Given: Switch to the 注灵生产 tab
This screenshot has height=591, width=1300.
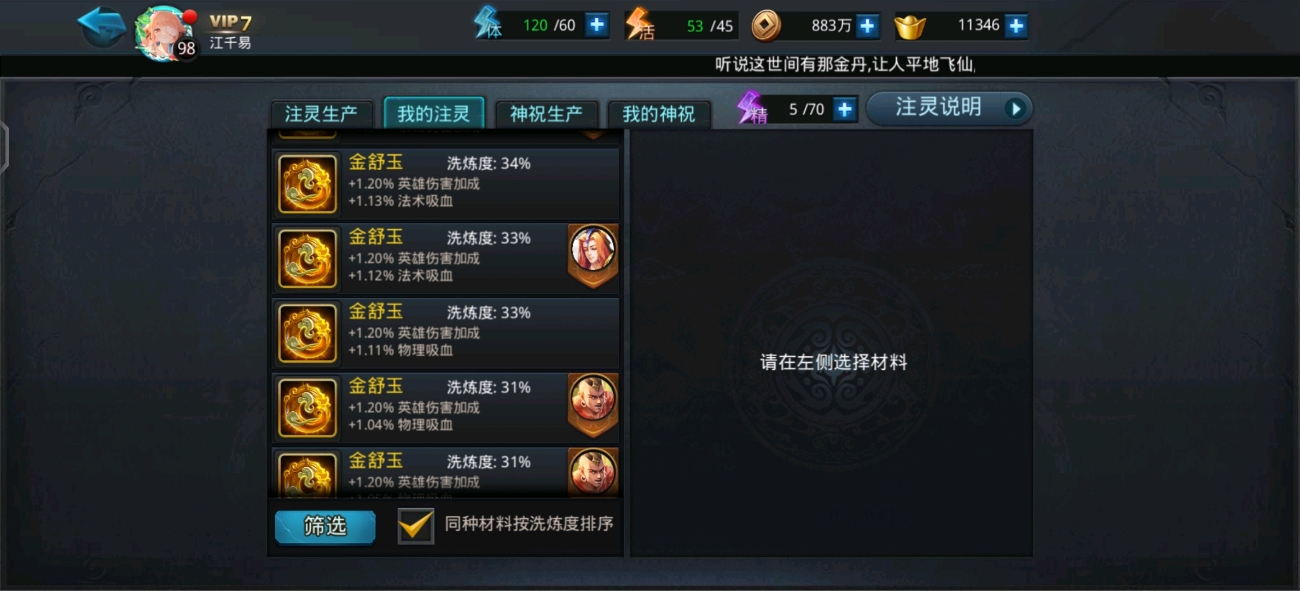Looking at the screenshot, I should 321,114.
